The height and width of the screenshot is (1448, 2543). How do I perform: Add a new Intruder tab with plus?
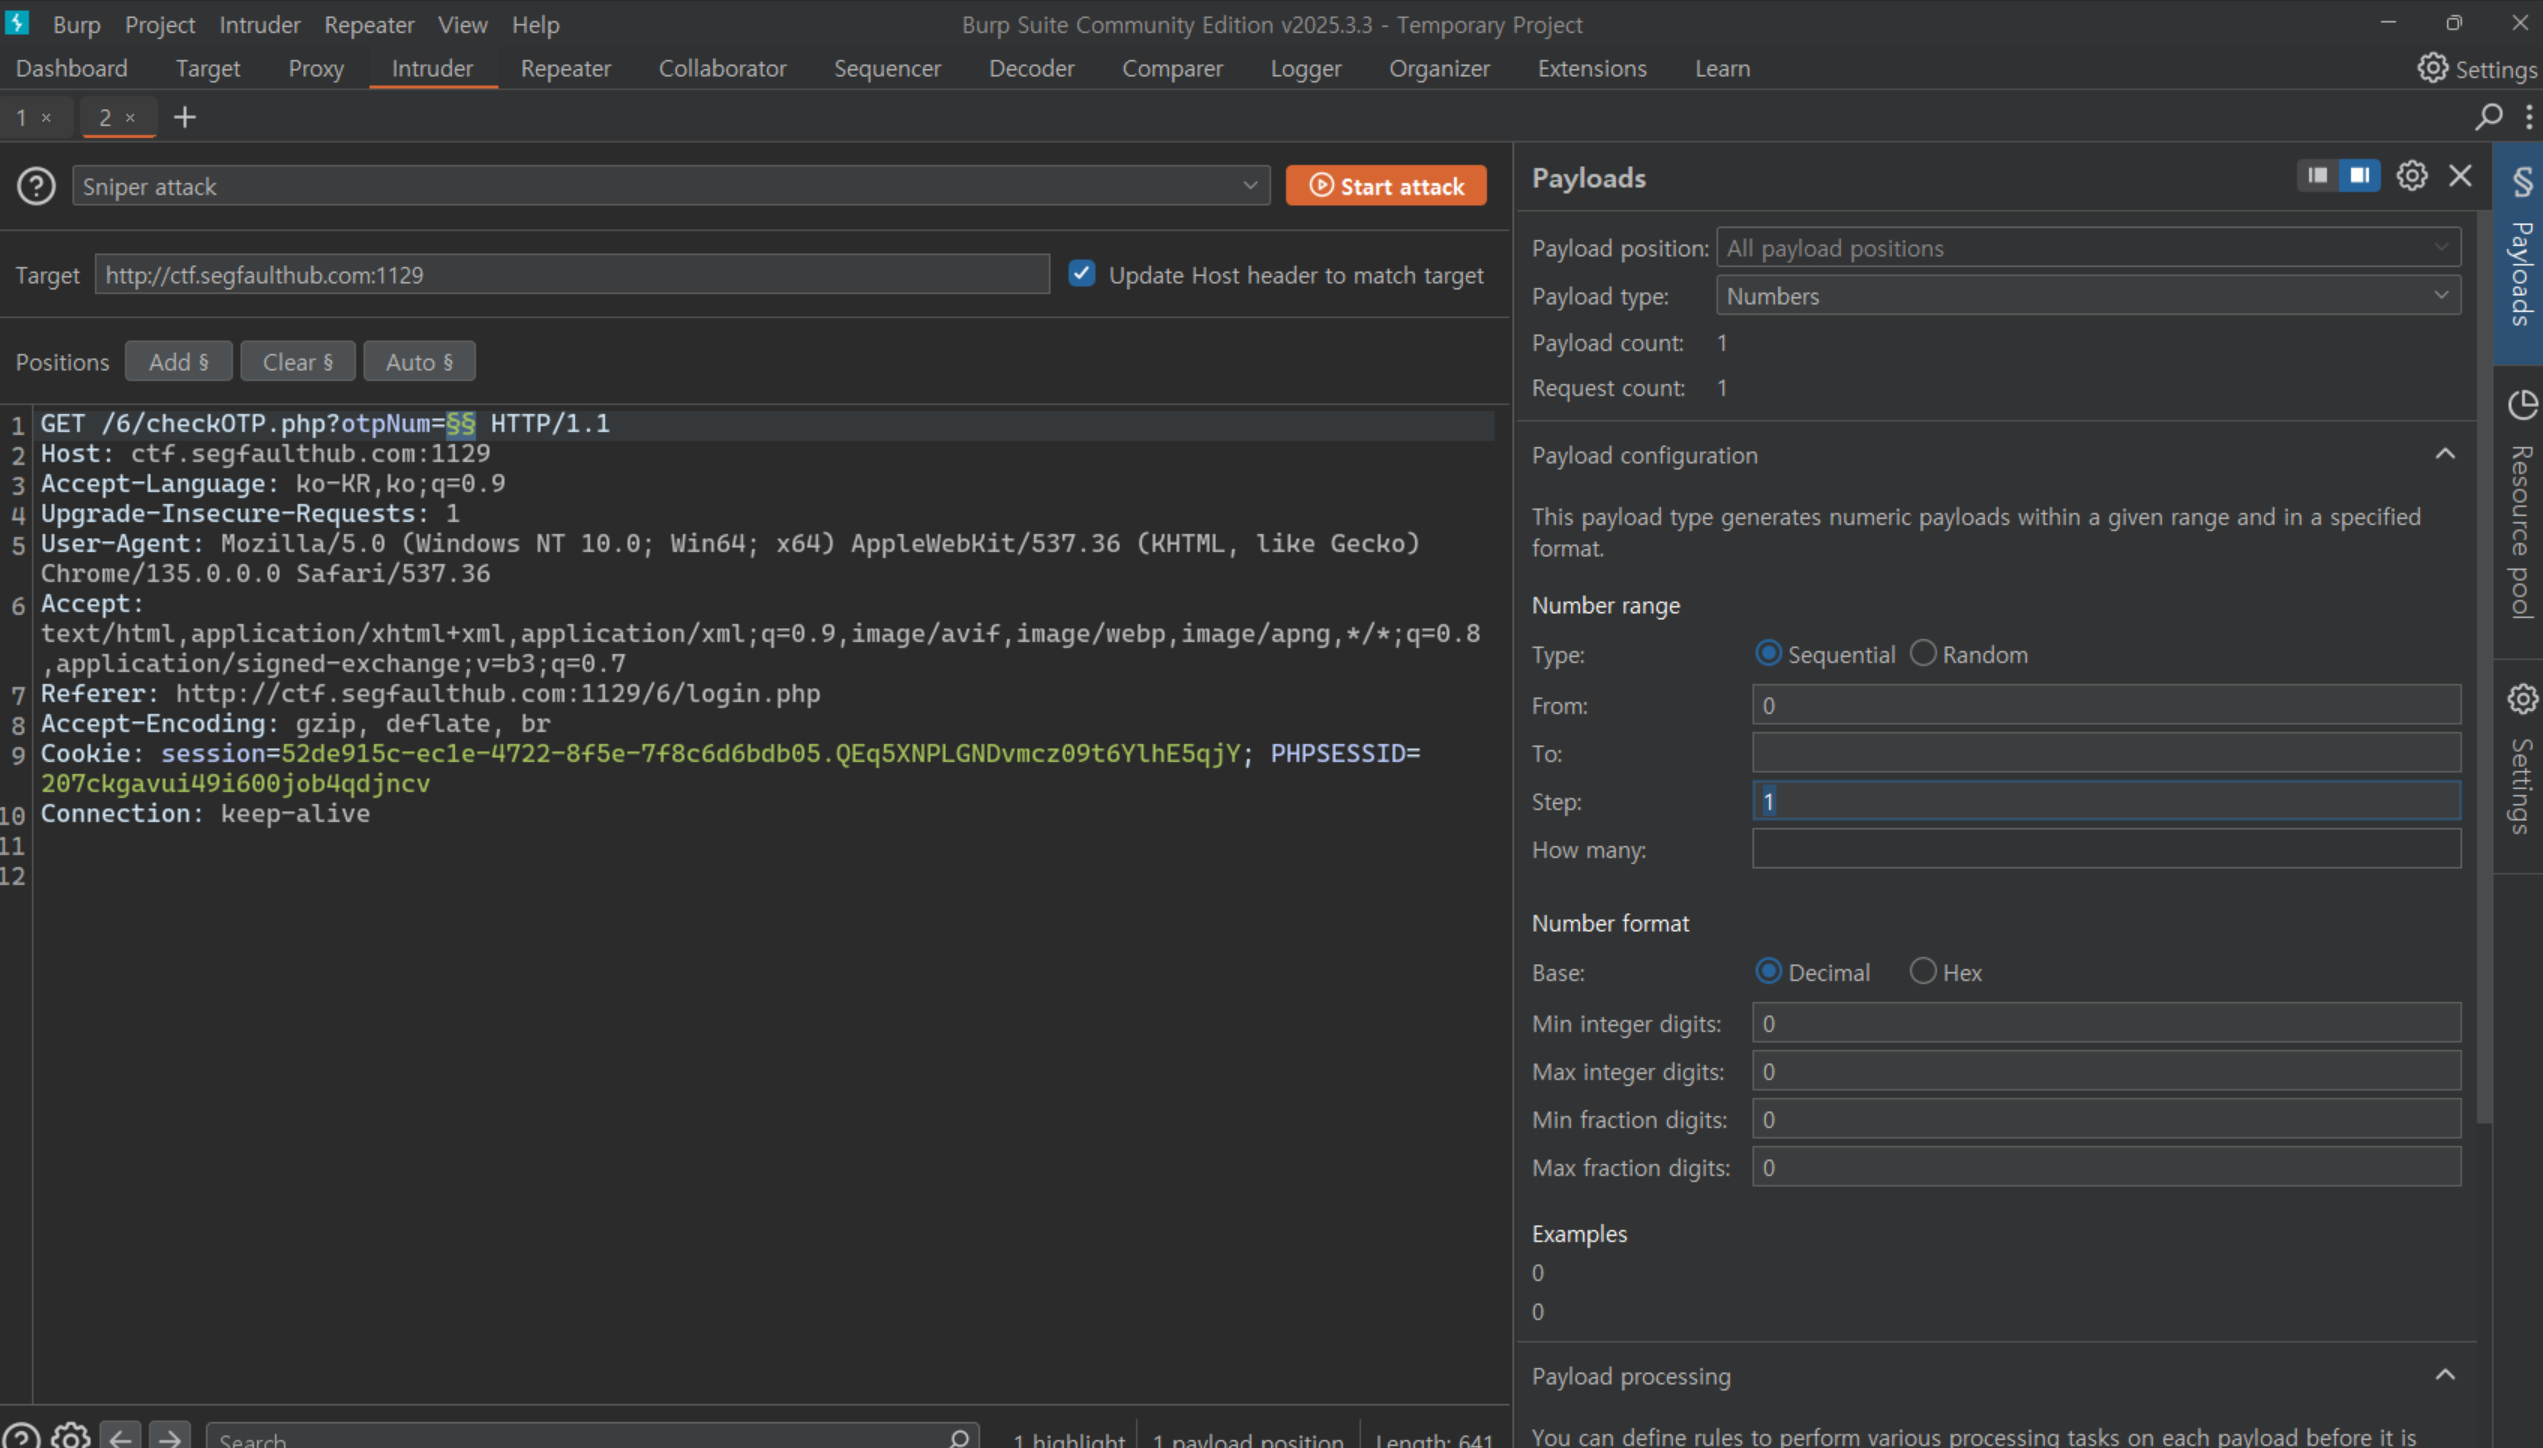(x=184, y=117)
